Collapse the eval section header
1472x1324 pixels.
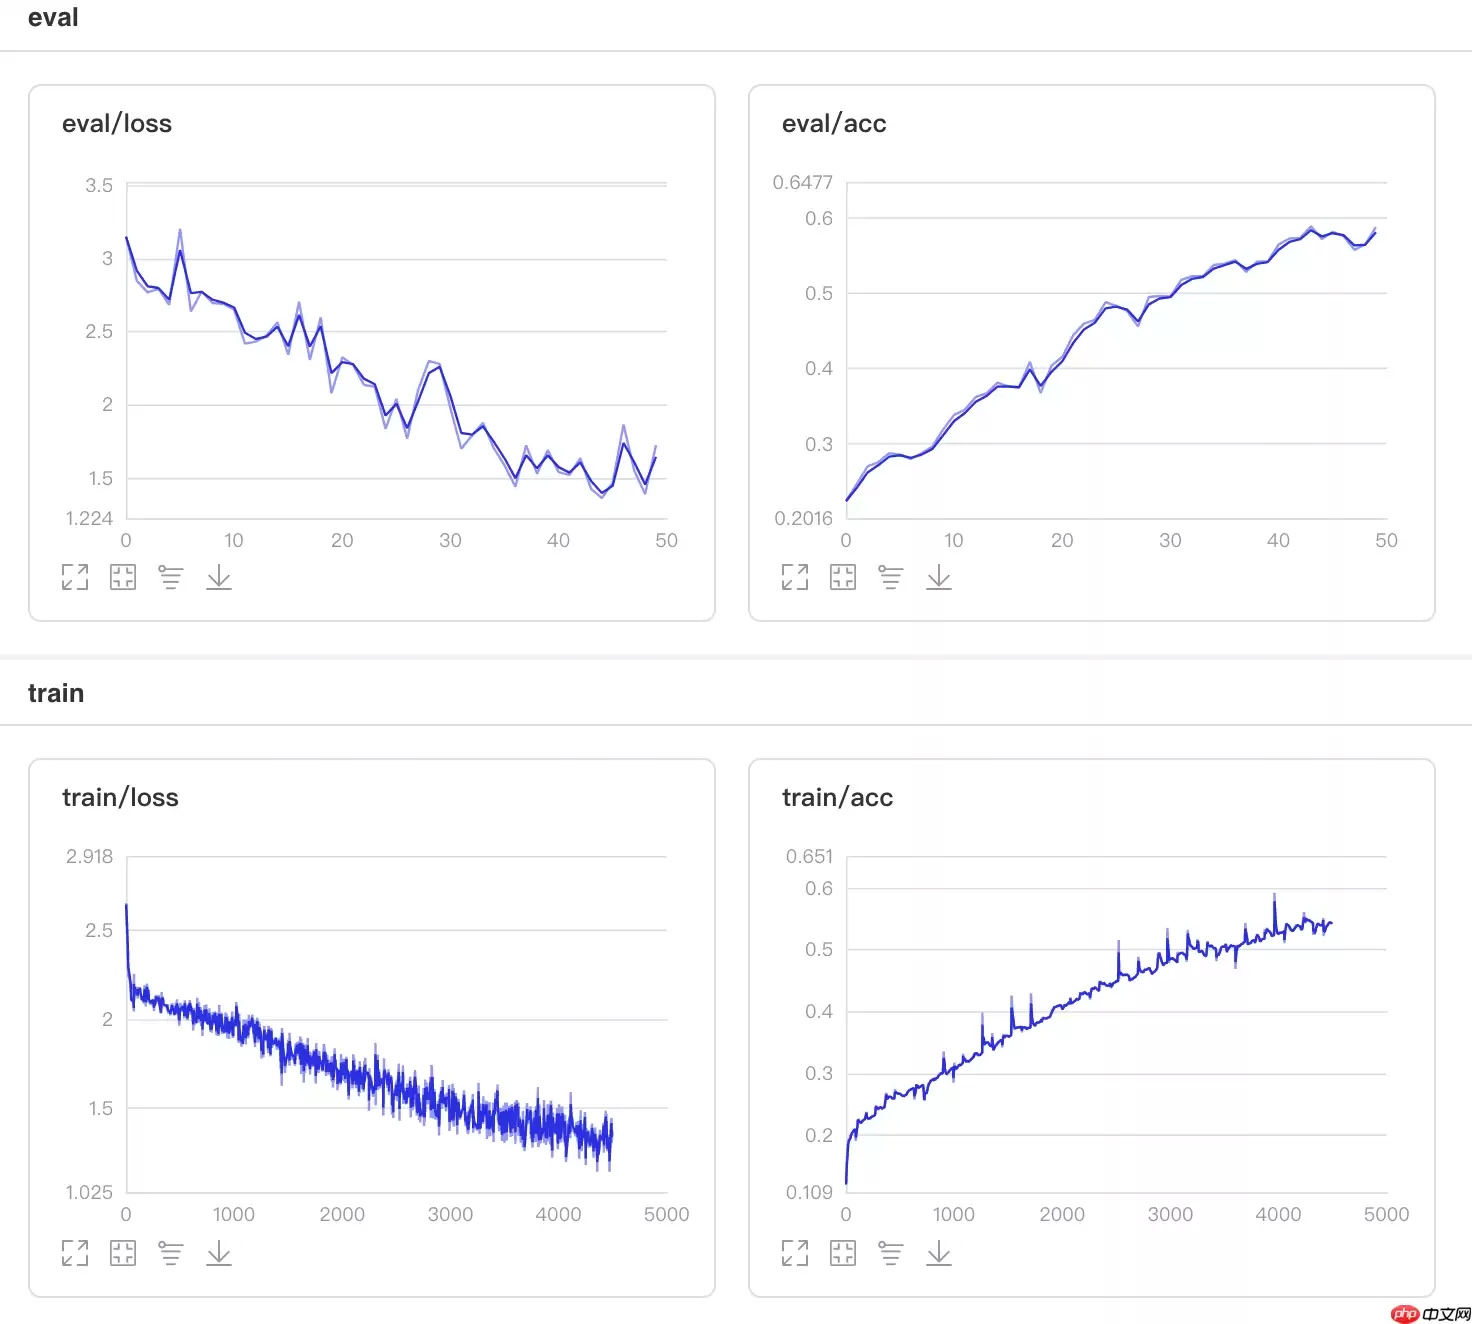53,18
